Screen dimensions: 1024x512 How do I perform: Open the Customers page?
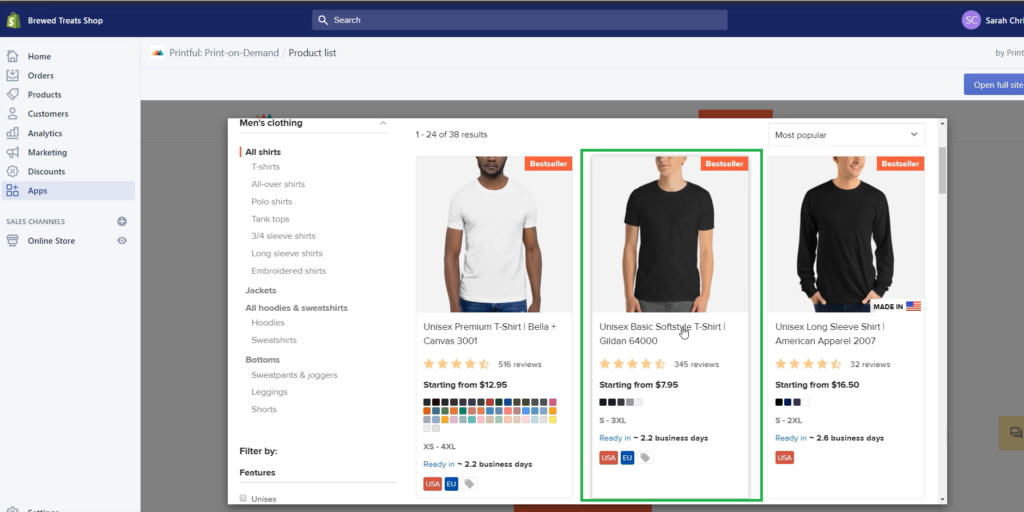pos(48,114)
